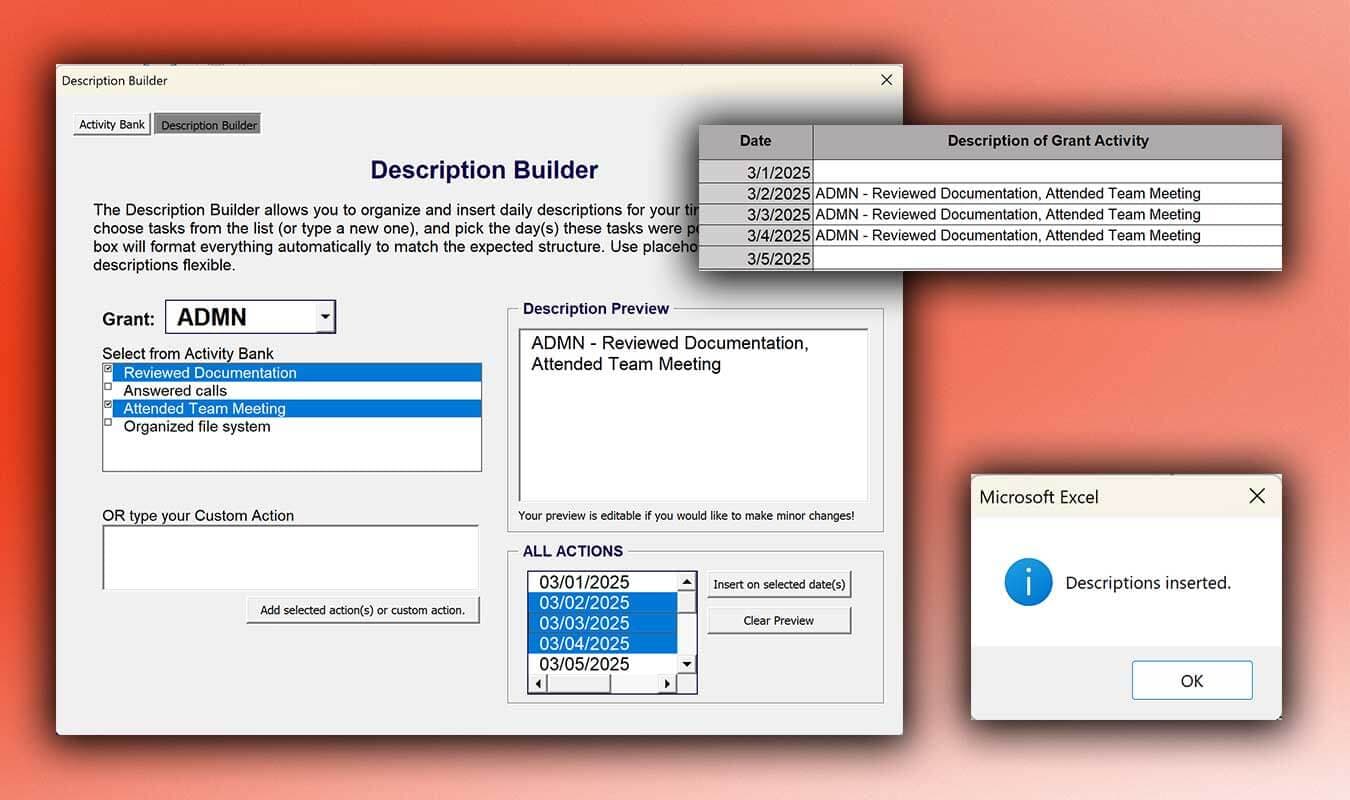Uncheck Attended Team Meeting
Viewport: 1350px width, 800px height.
point(108,404)
